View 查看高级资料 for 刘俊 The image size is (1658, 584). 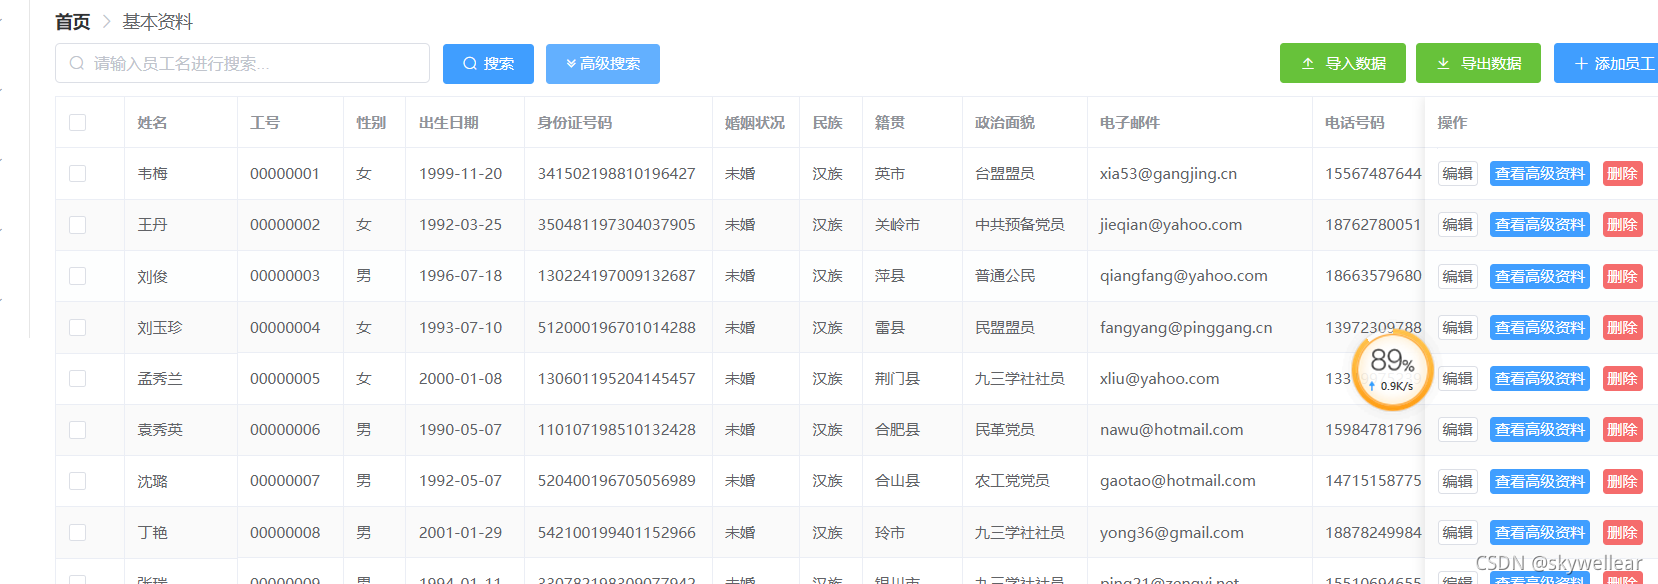pyautogui.click(x=1540, y=276)
